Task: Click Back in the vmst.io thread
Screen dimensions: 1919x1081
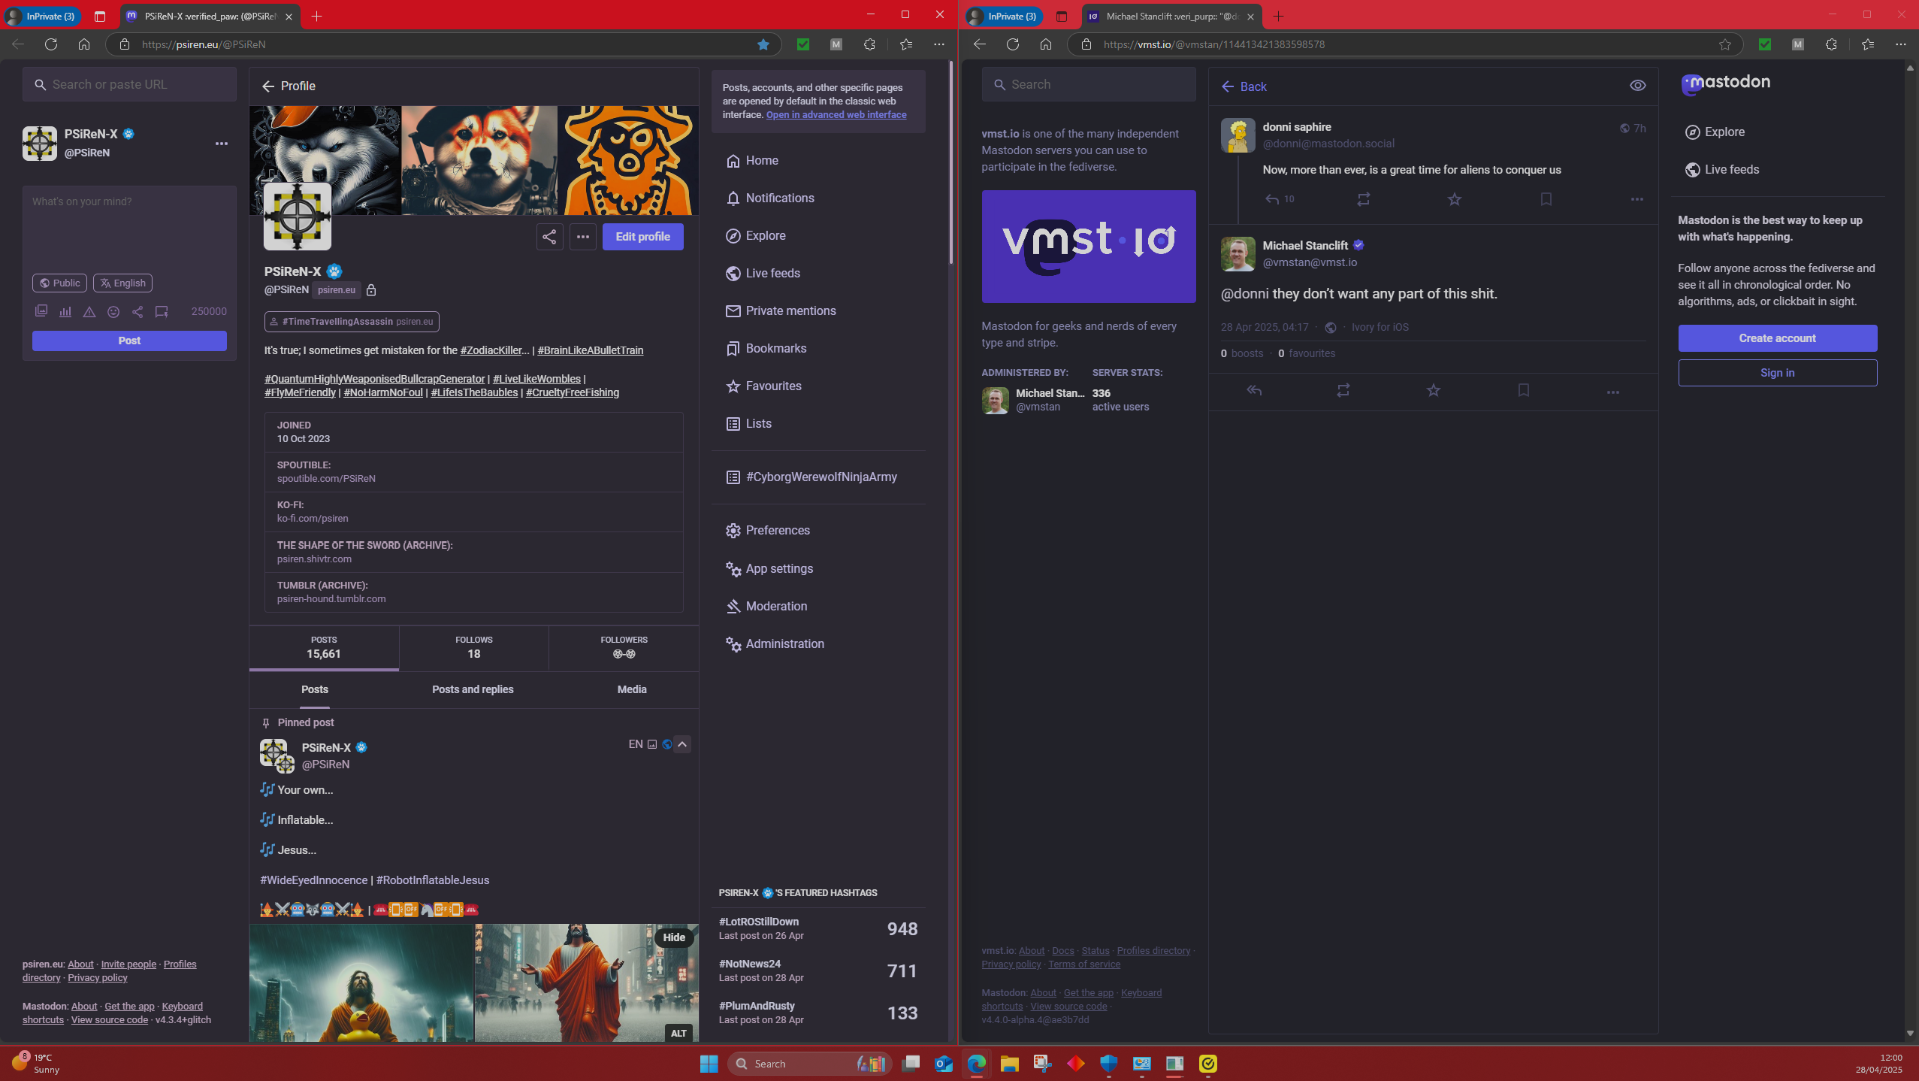Action: pyautogui.click(x=1243, y=87)
